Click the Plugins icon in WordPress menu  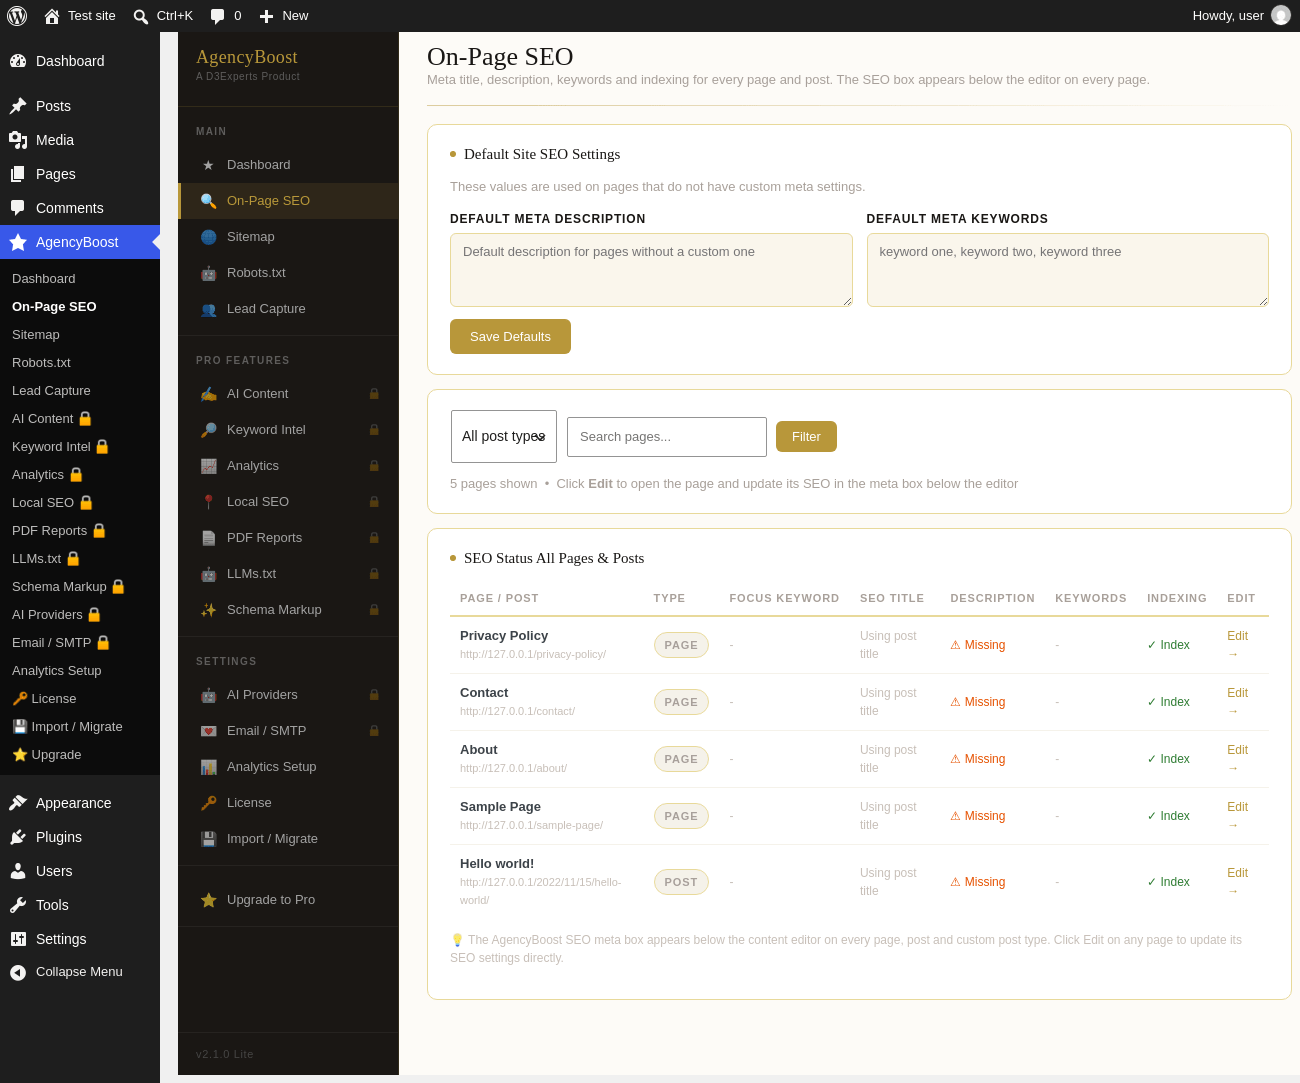18,837
